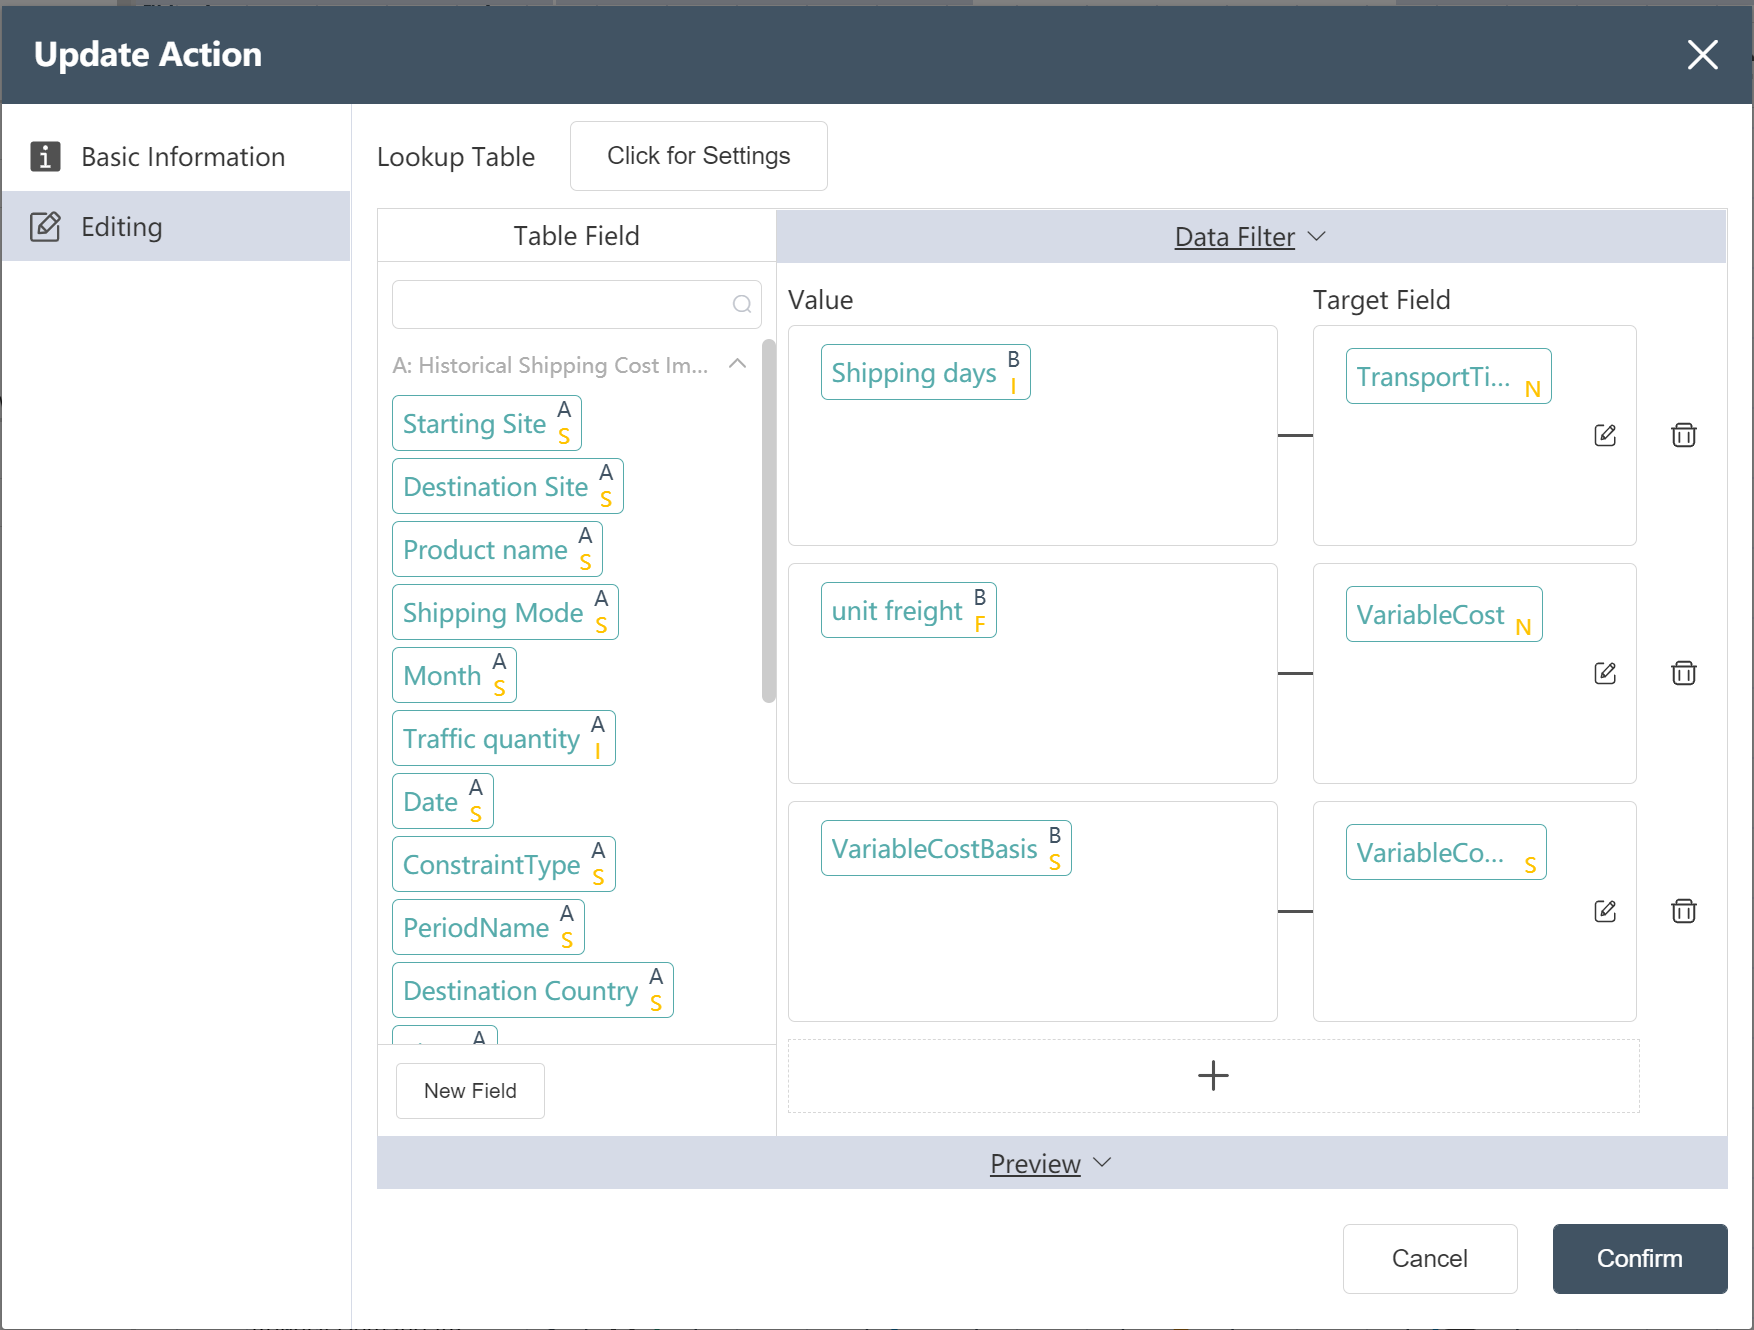Click the Click for Settings button
Image resolution: width=1754 pixels, height=1330 pixels.
[699, 156]
